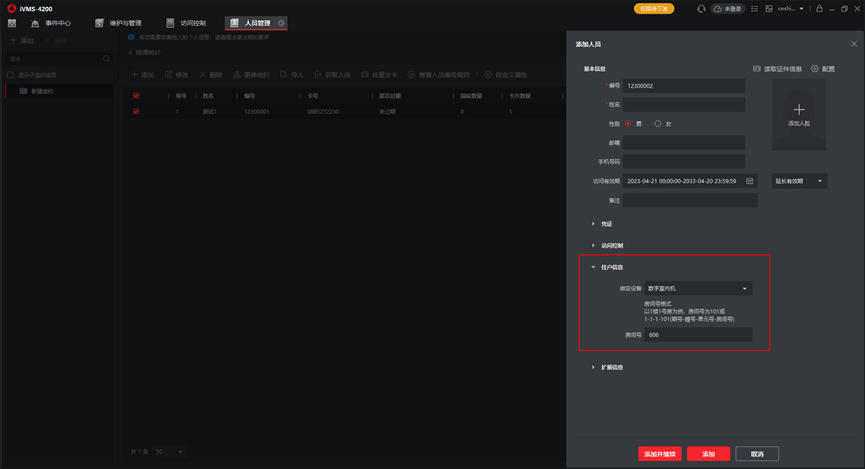Image resolution: width=865 pixels, height=469 pixels.
Task: Expand the 凭证 credentials section
Action: click(x=593, y=223)
